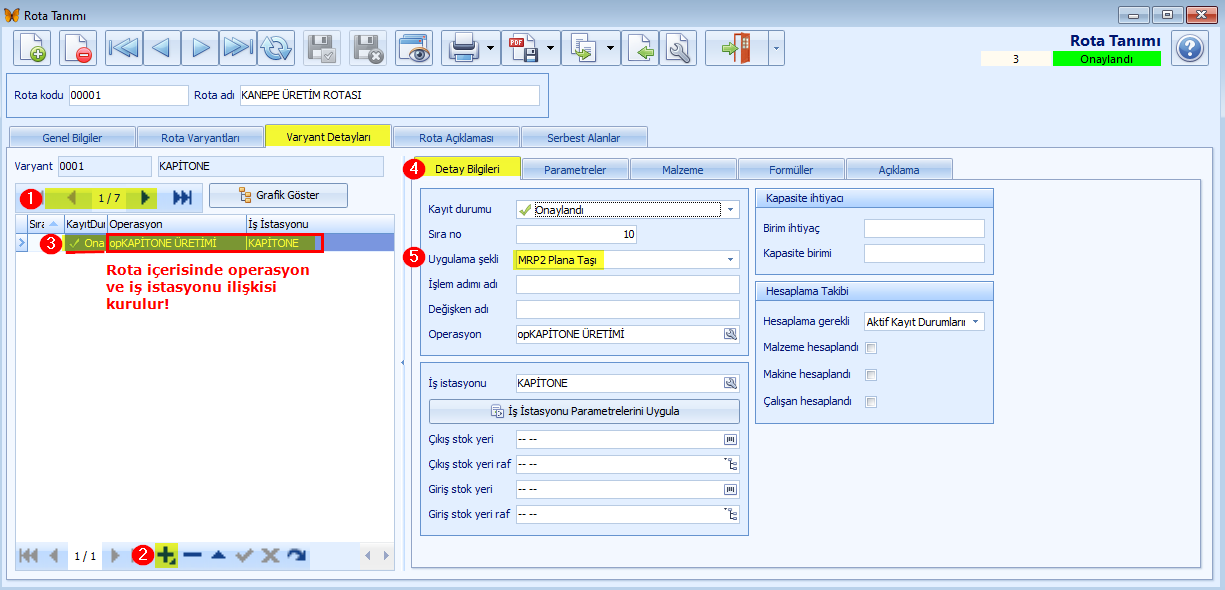Show the previous variant

pos(72,198)
